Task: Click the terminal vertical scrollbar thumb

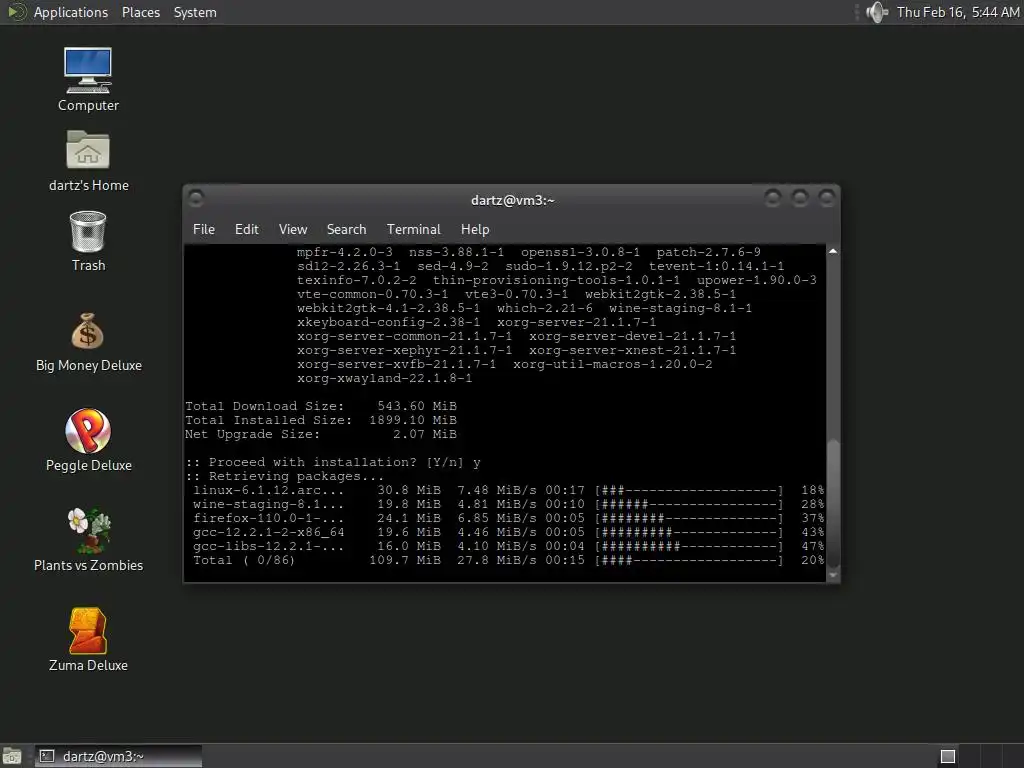Action: coord(833,502)
